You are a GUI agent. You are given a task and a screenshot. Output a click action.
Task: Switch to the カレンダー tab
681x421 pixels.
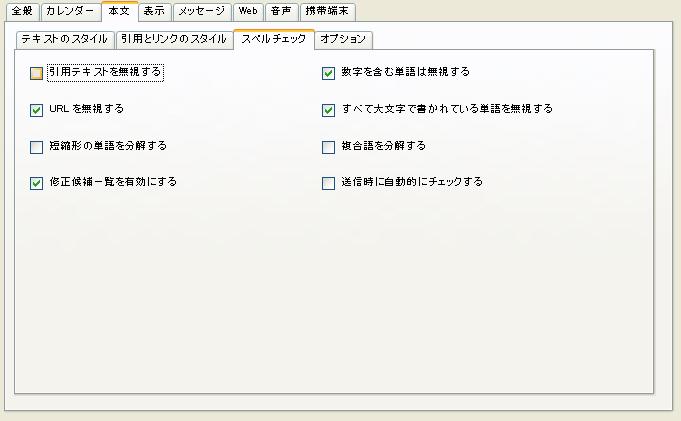tap(70, 12)
